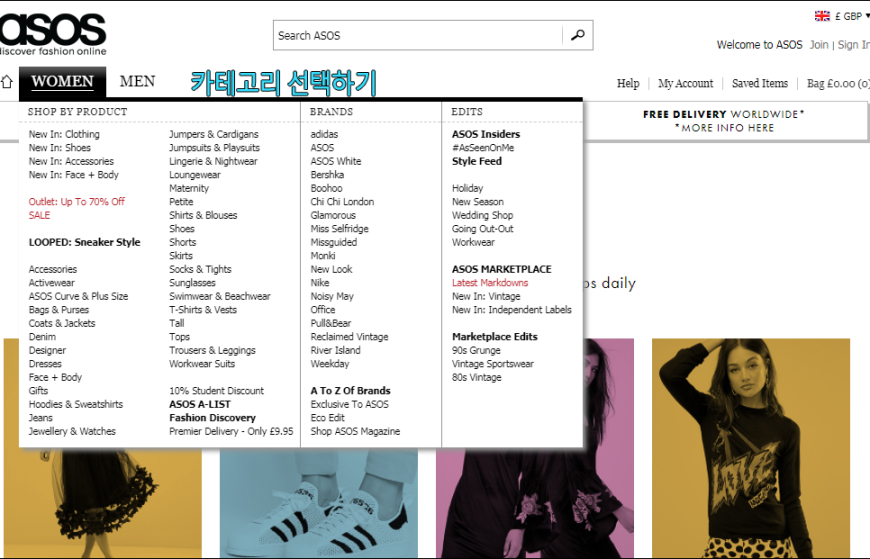Choose Workwear edit

473,242
